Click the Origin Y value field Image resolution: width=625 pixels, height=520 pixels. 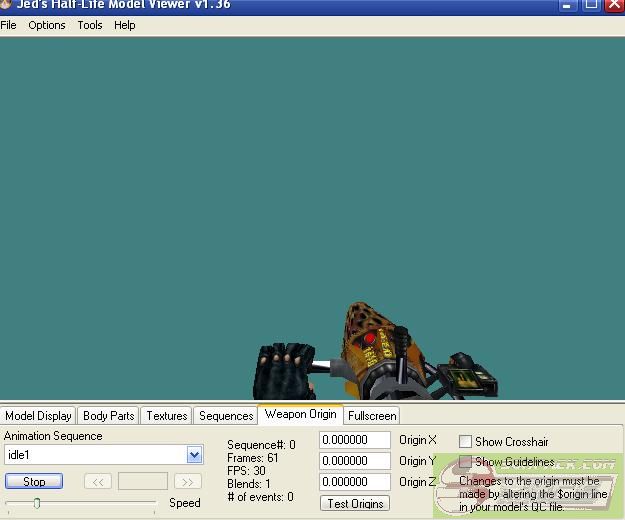click(355, 461)
